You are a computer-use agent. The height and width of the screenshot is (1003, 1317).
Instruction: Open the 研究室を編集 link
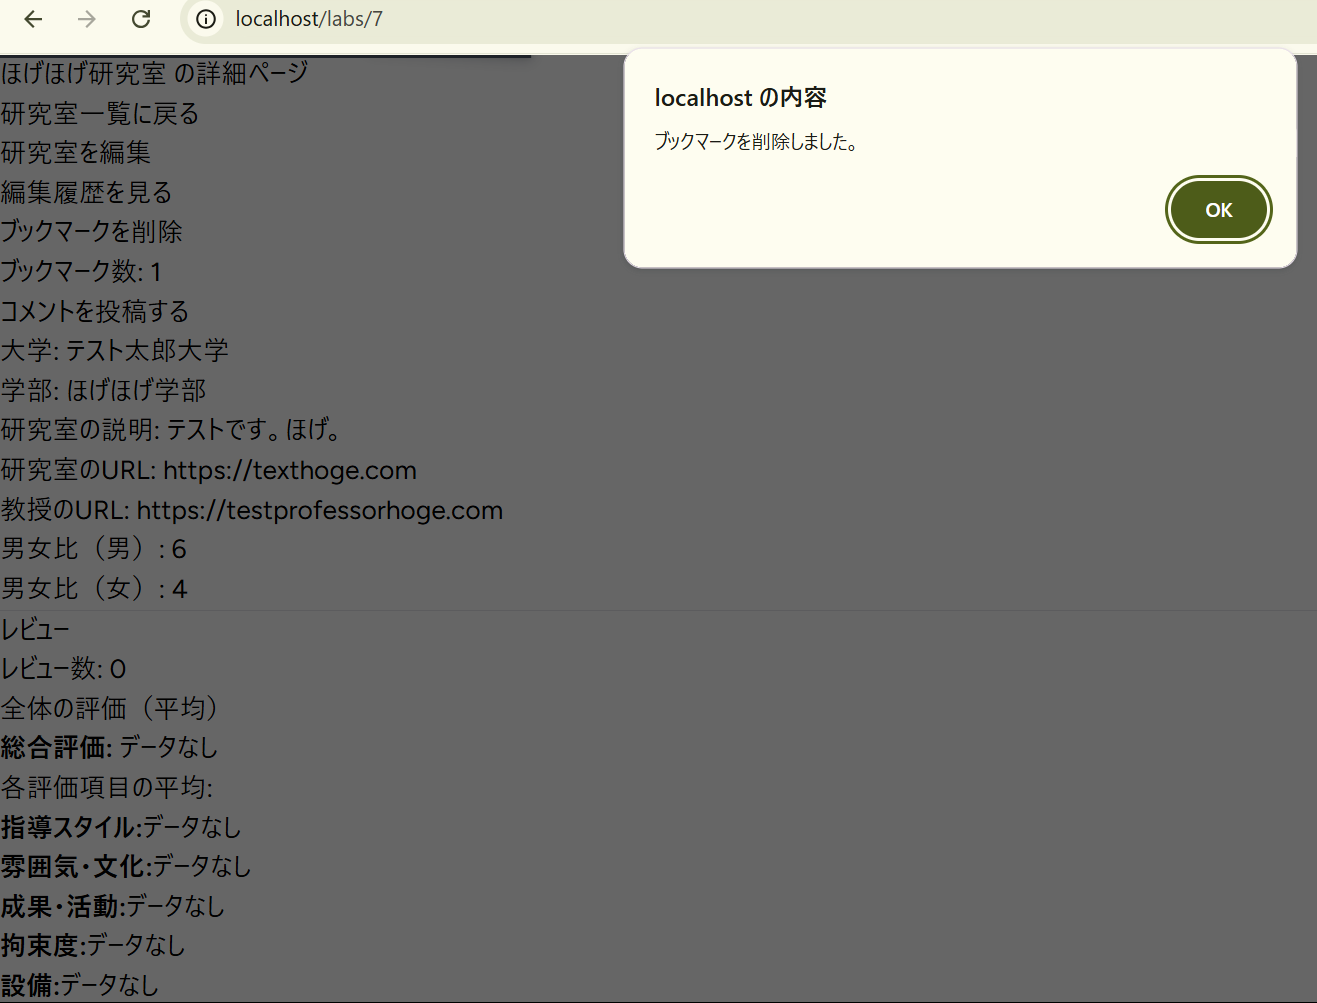[x=76, y=153]
